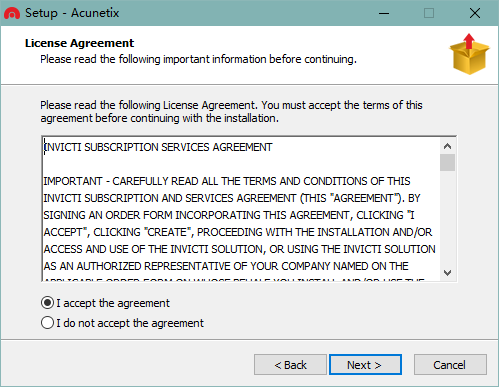499x387 pixels.
Task: Click the INVICTI SUBSCRIPTION SERVICES AGREEMENT line
Action: coord(158,147)
